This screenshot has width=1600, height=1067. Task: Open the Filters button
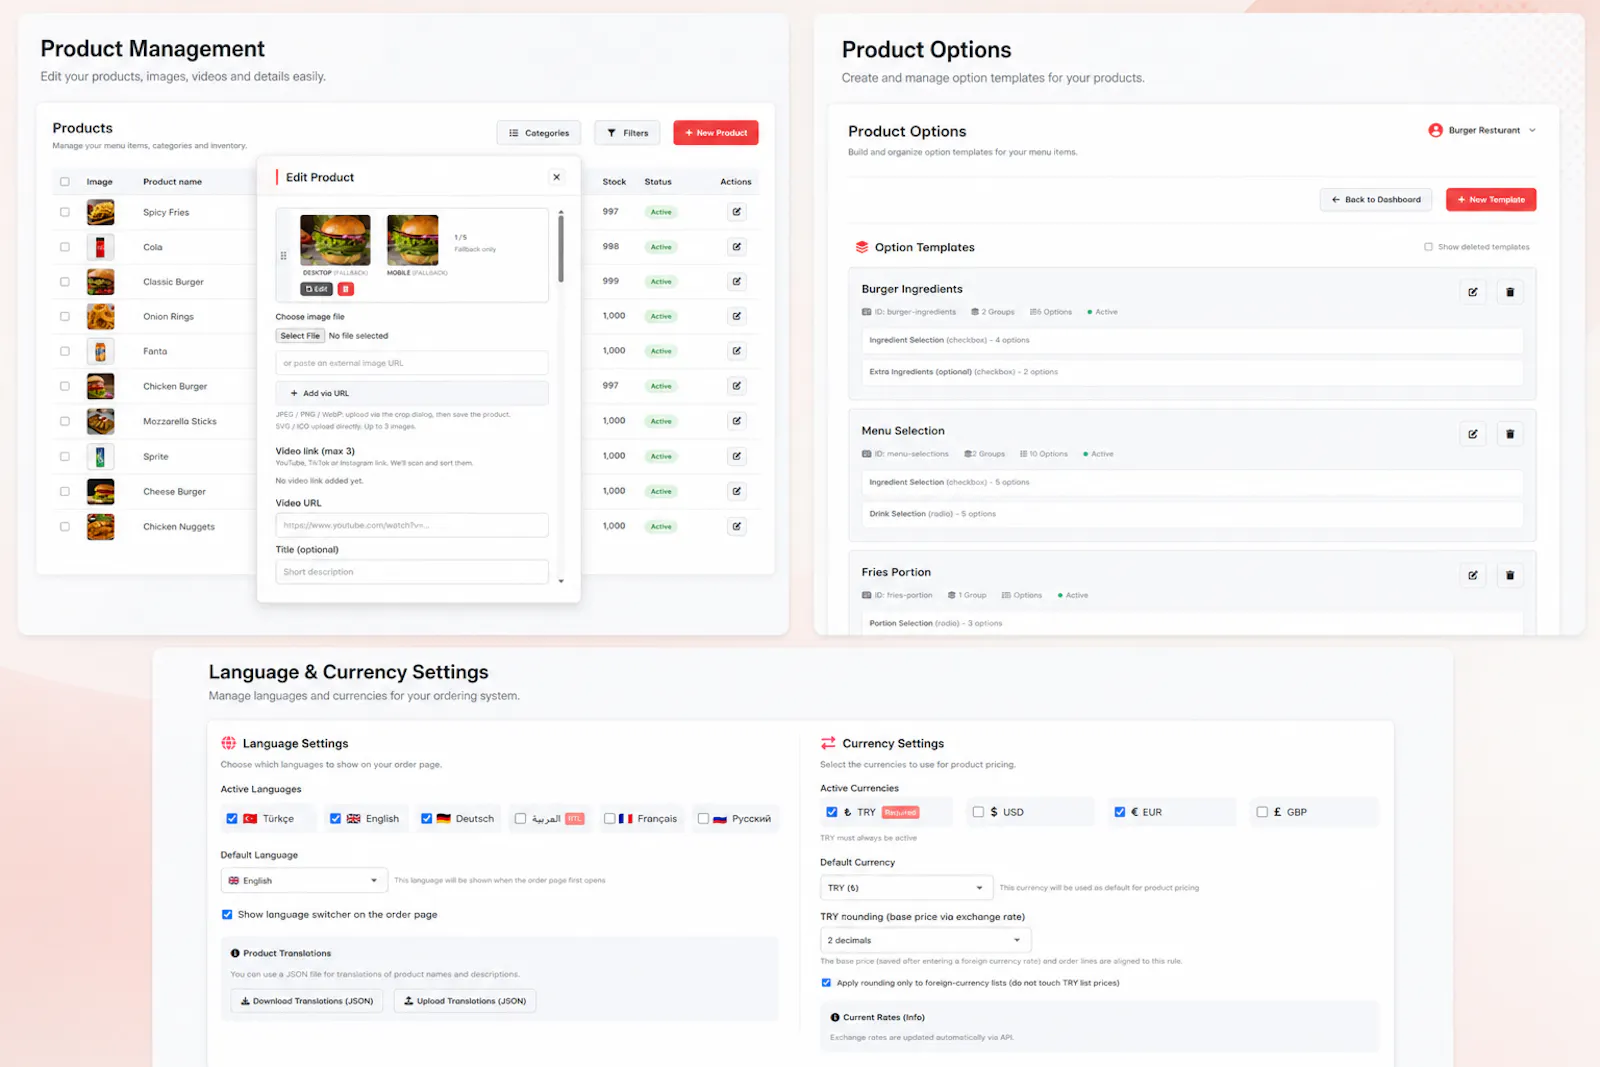[x=627, y=133]
